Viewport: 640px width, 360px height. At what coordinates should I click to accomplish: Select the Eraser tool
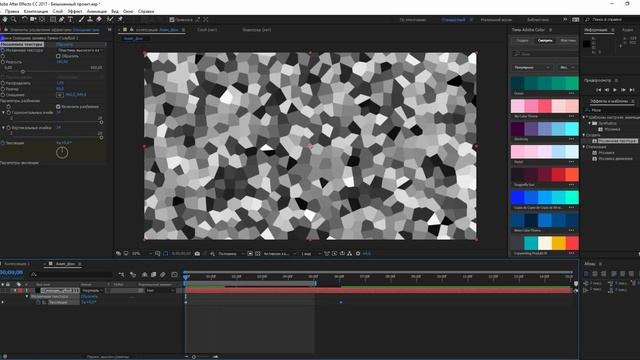(99, 19)
